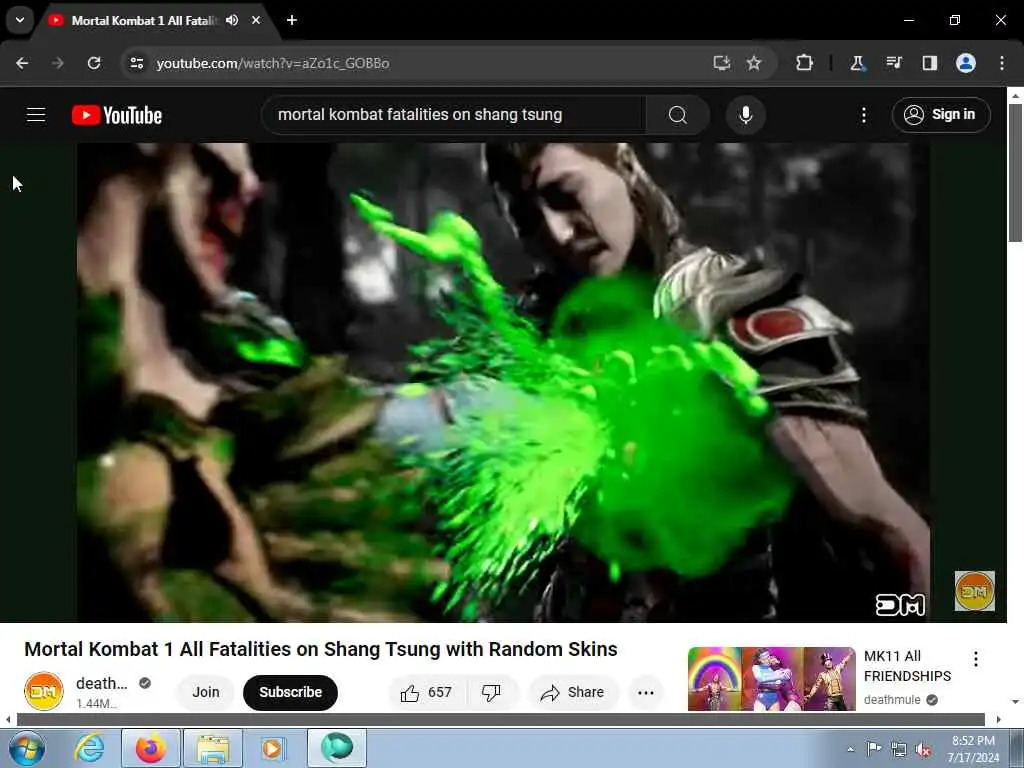1024x768 pixels.
Task: Like the video with 657 likes
Action: [x=427, y=692]
